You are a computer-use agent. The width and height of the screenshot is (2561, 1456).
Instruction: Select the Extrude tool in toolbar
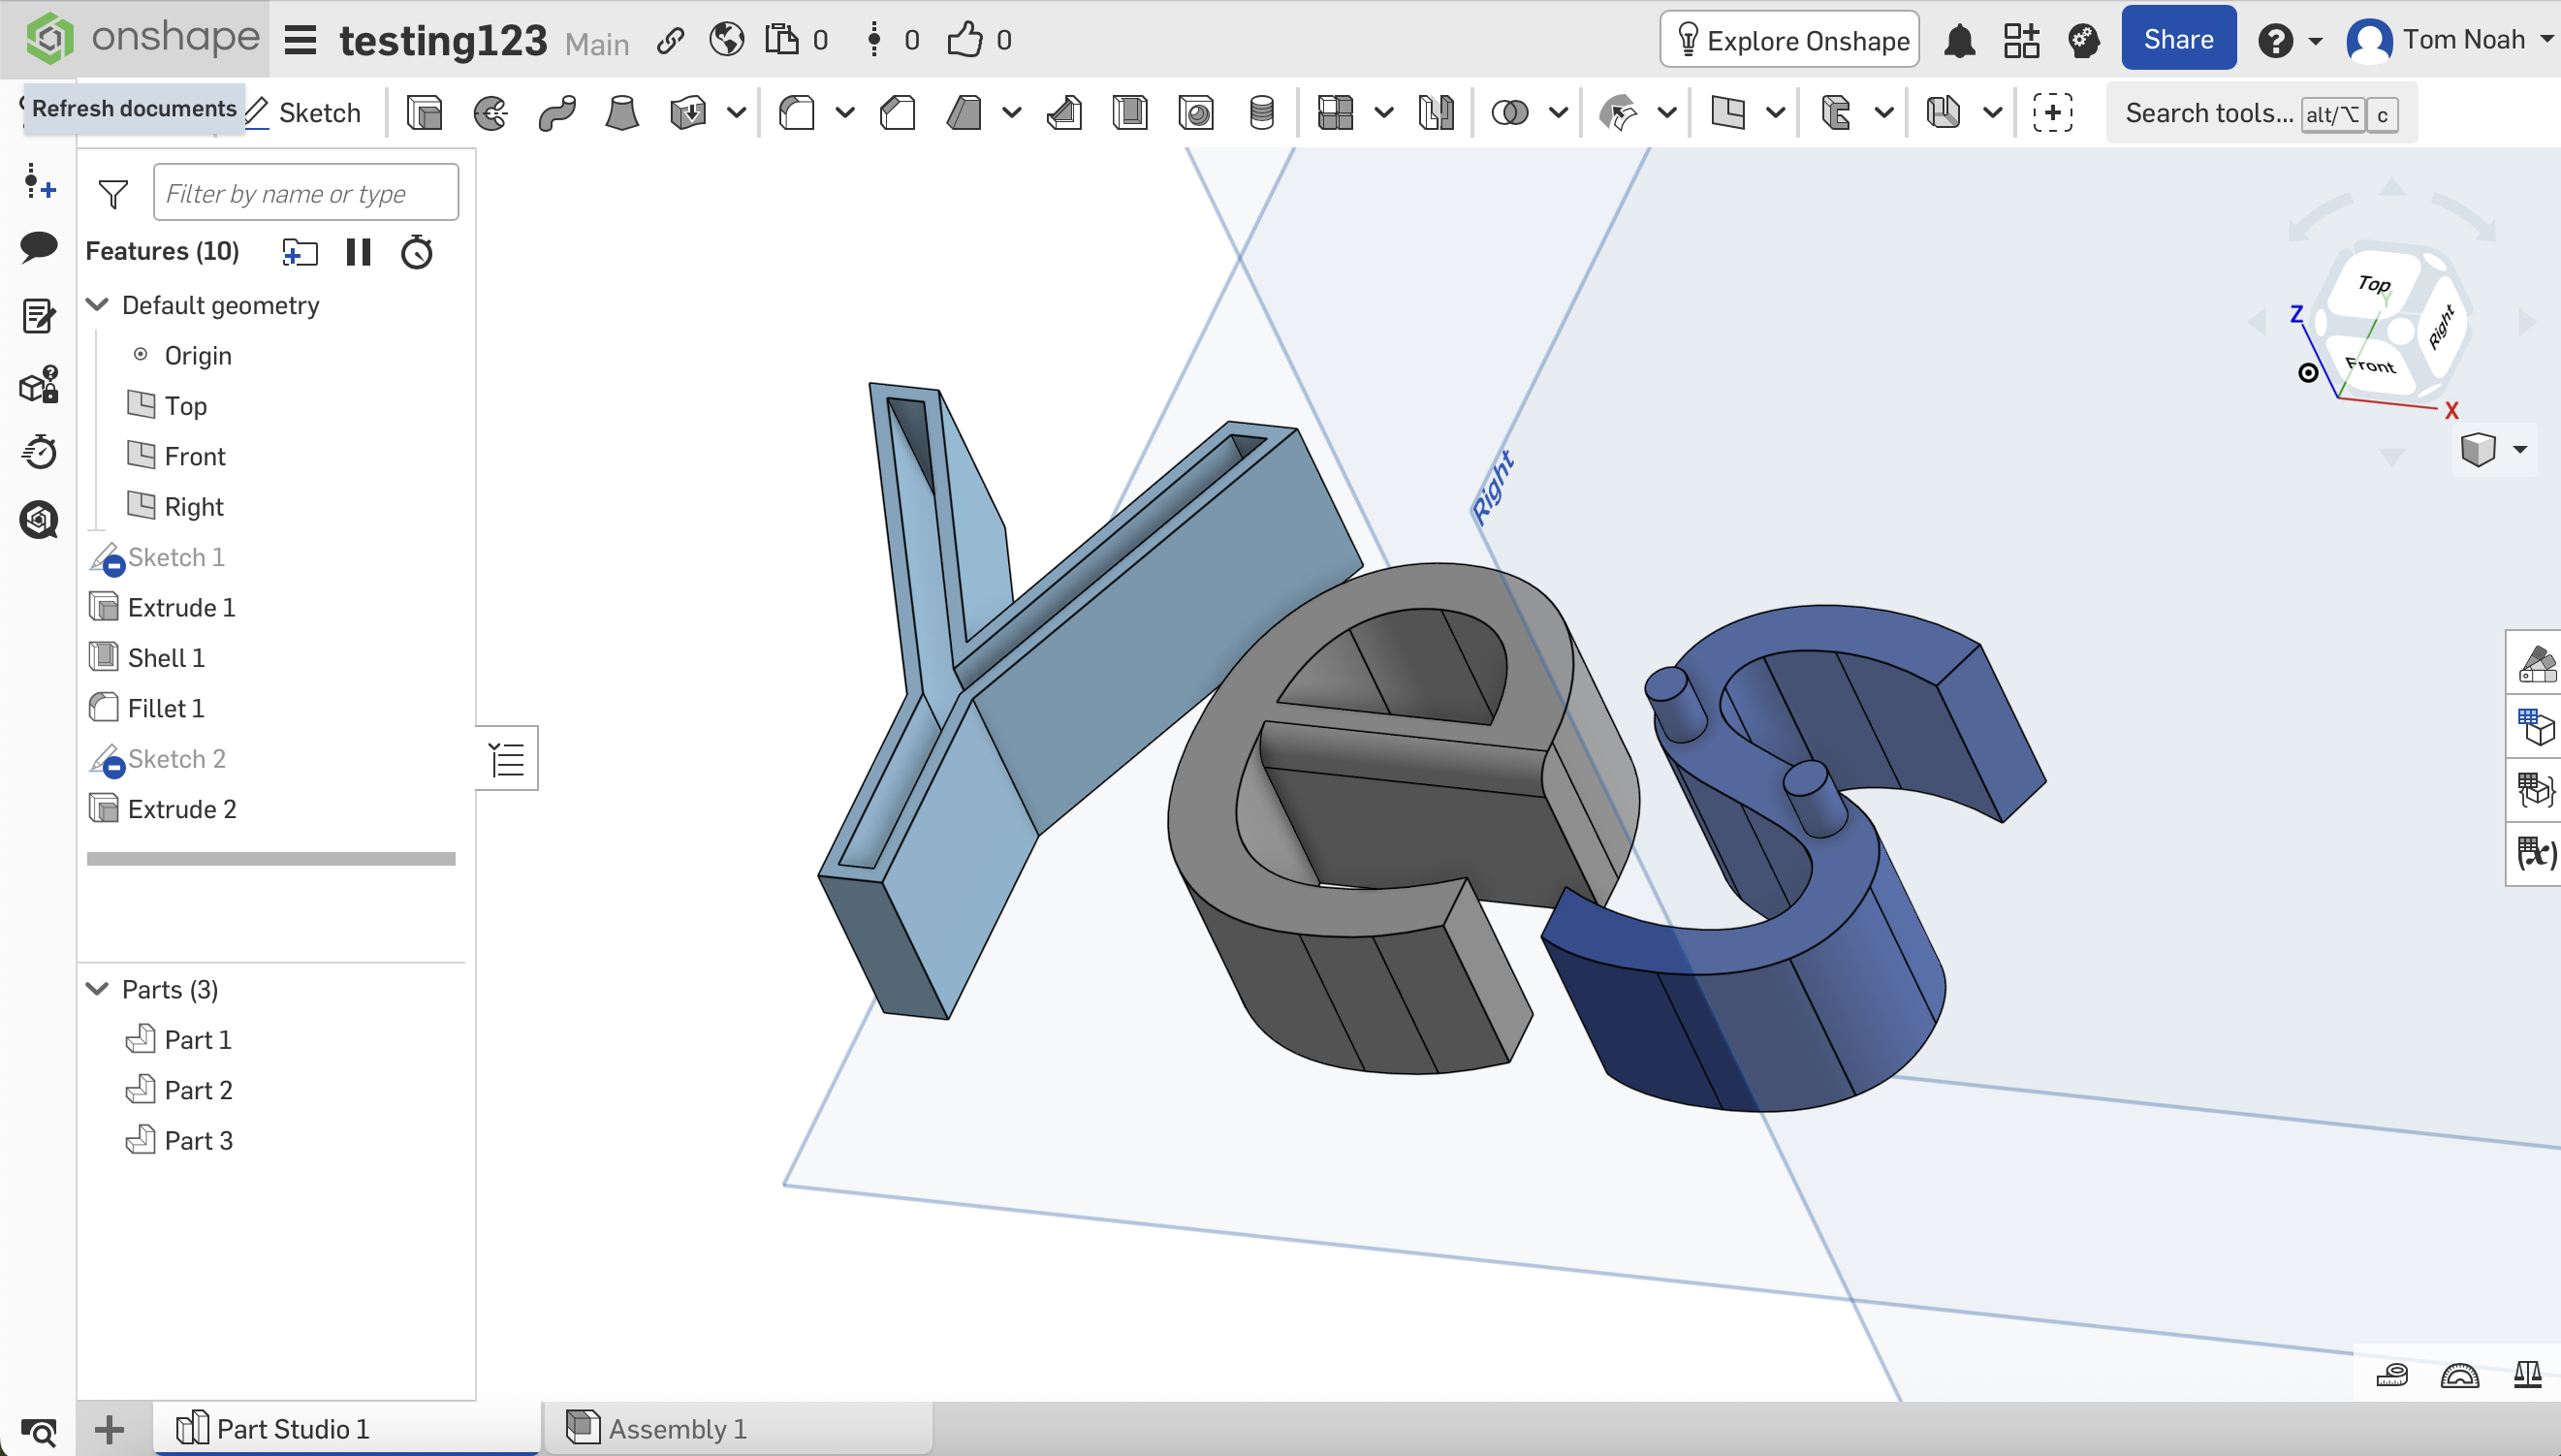point(425,113)
